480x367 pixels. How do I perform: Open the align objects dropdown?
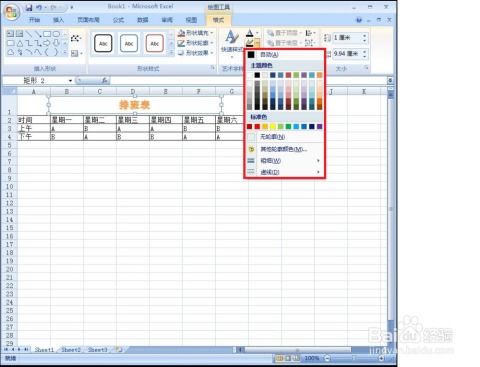pos(310,33)
